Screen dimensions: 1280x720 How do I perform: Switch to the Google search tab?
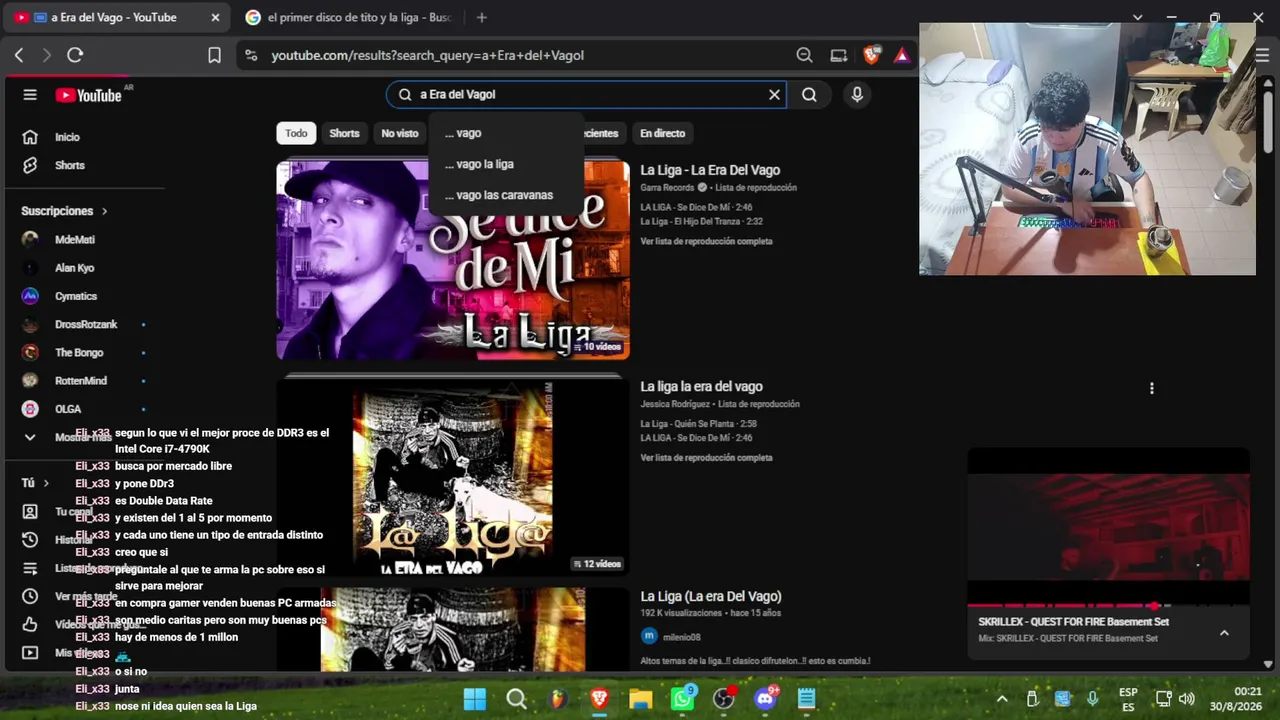coord(348,17)
